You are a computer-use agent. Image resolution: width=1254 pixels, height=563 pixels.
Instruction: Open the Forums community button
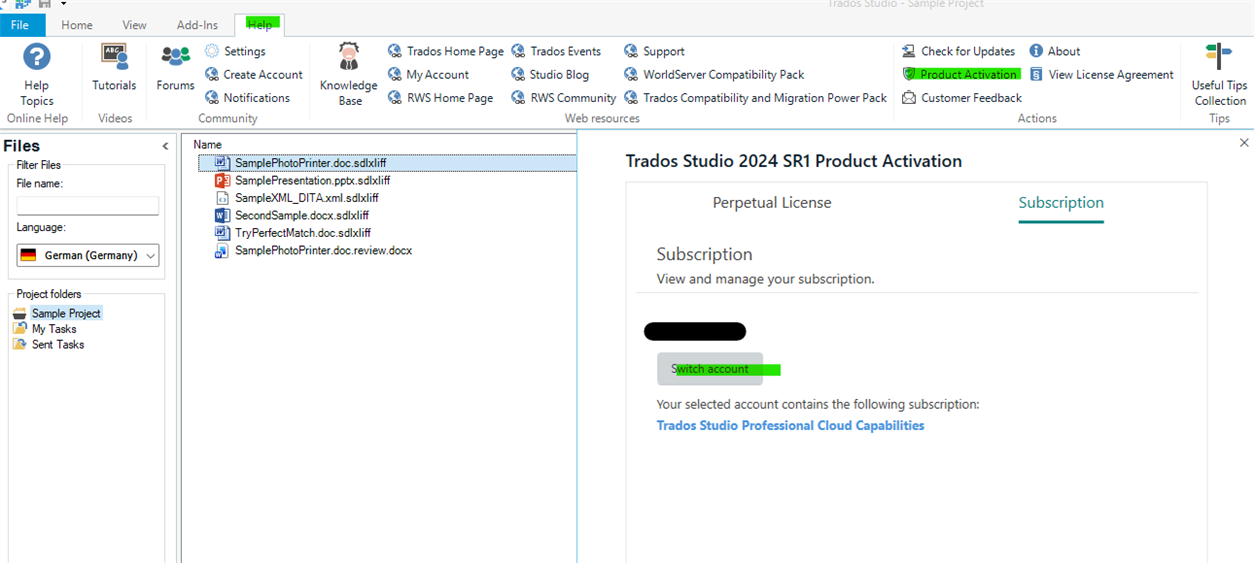(175, 68)
